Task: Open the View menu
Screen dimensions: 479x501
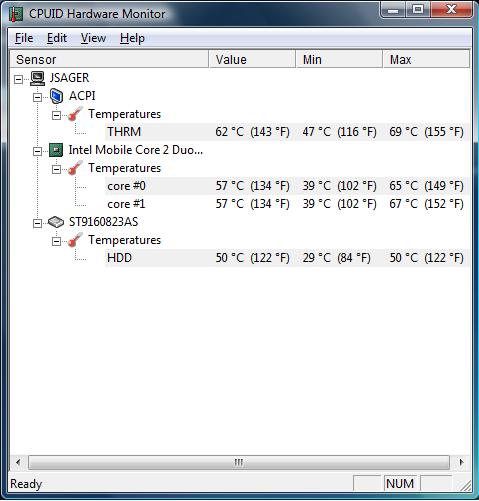Action: (x=93, y=38)
